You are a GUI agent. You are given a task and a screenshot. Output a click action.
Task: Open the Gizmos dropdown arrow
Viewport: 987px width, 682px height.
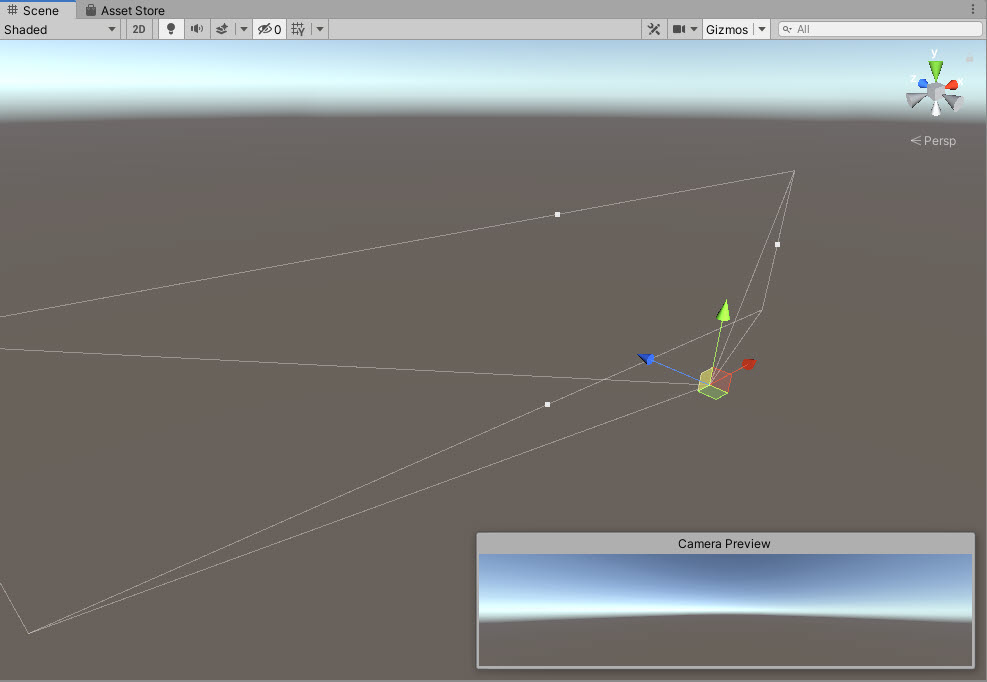(x=762, y=29)
